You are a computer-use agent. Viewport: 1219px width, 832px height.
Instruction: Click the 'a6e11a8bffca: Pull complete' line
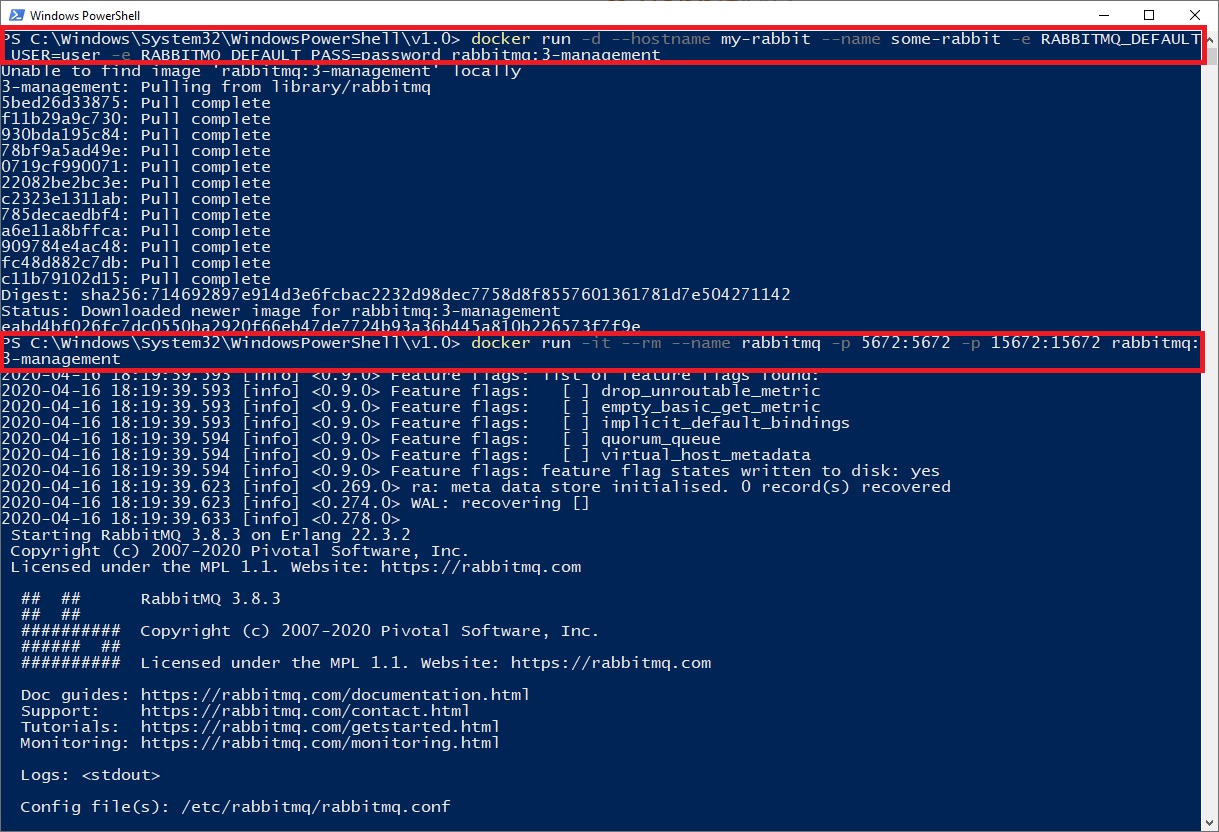136,231
